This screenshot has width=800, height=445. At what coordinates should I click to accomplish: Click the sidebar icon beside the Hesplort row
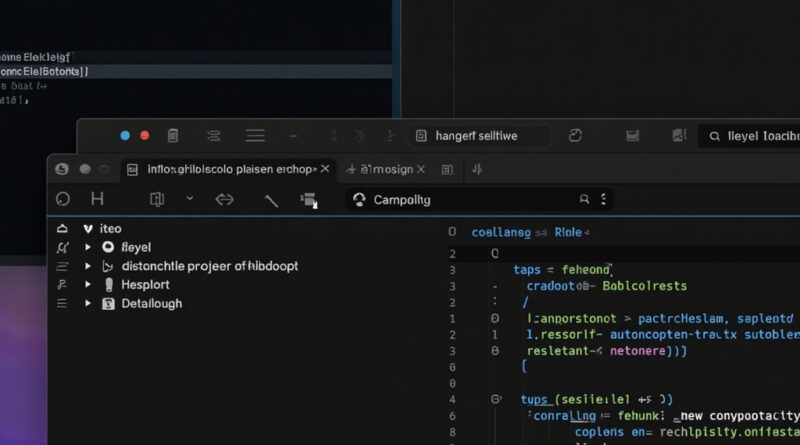pyautogui.click(x=62, y=285)
